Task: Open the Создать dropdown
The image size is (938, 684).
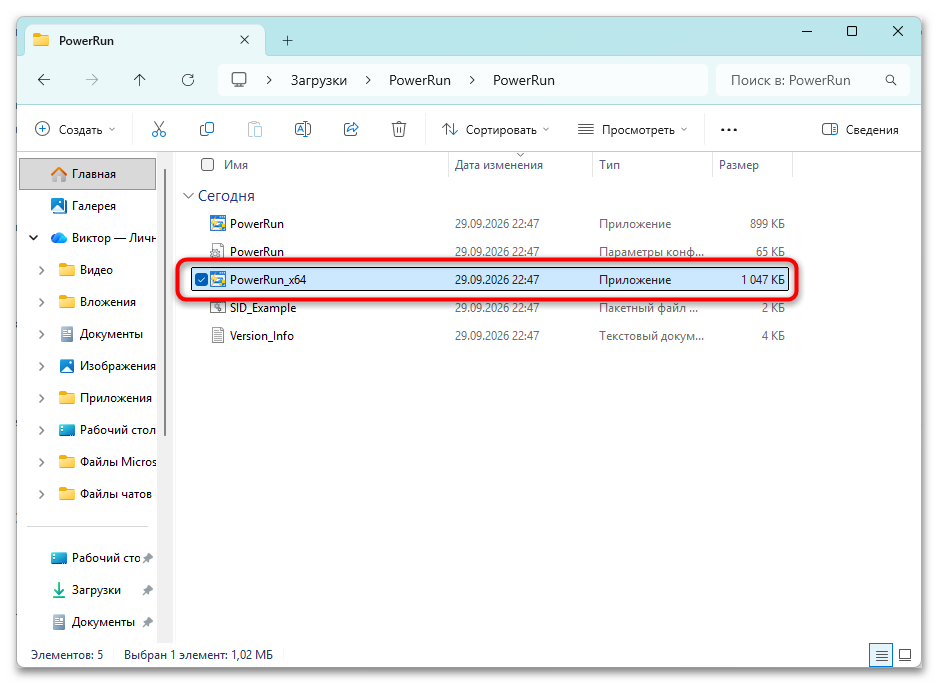Action: tap(75, 130)
